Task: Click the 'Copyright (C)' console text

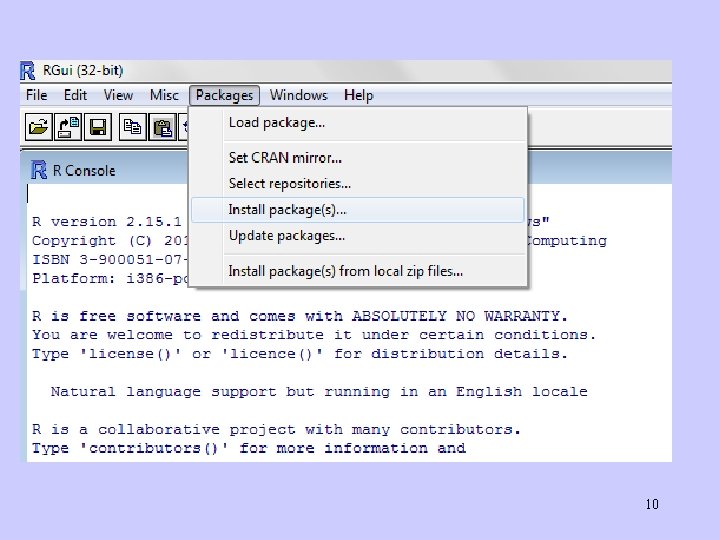Action: (110, 241)
